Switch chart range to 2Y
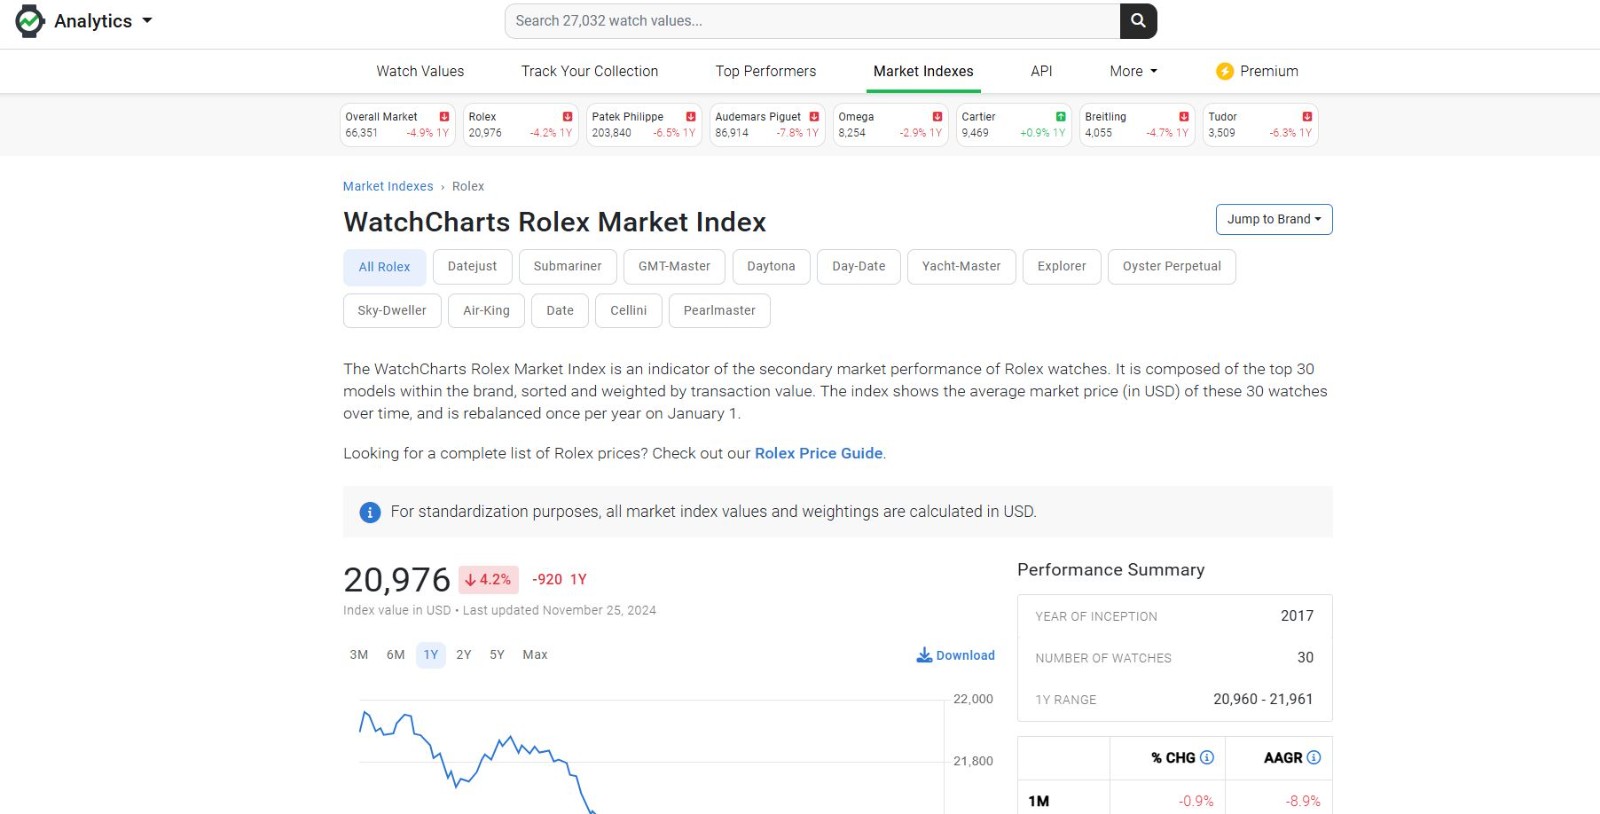The width and height of the screenshot is (1600, 814). 464,655
